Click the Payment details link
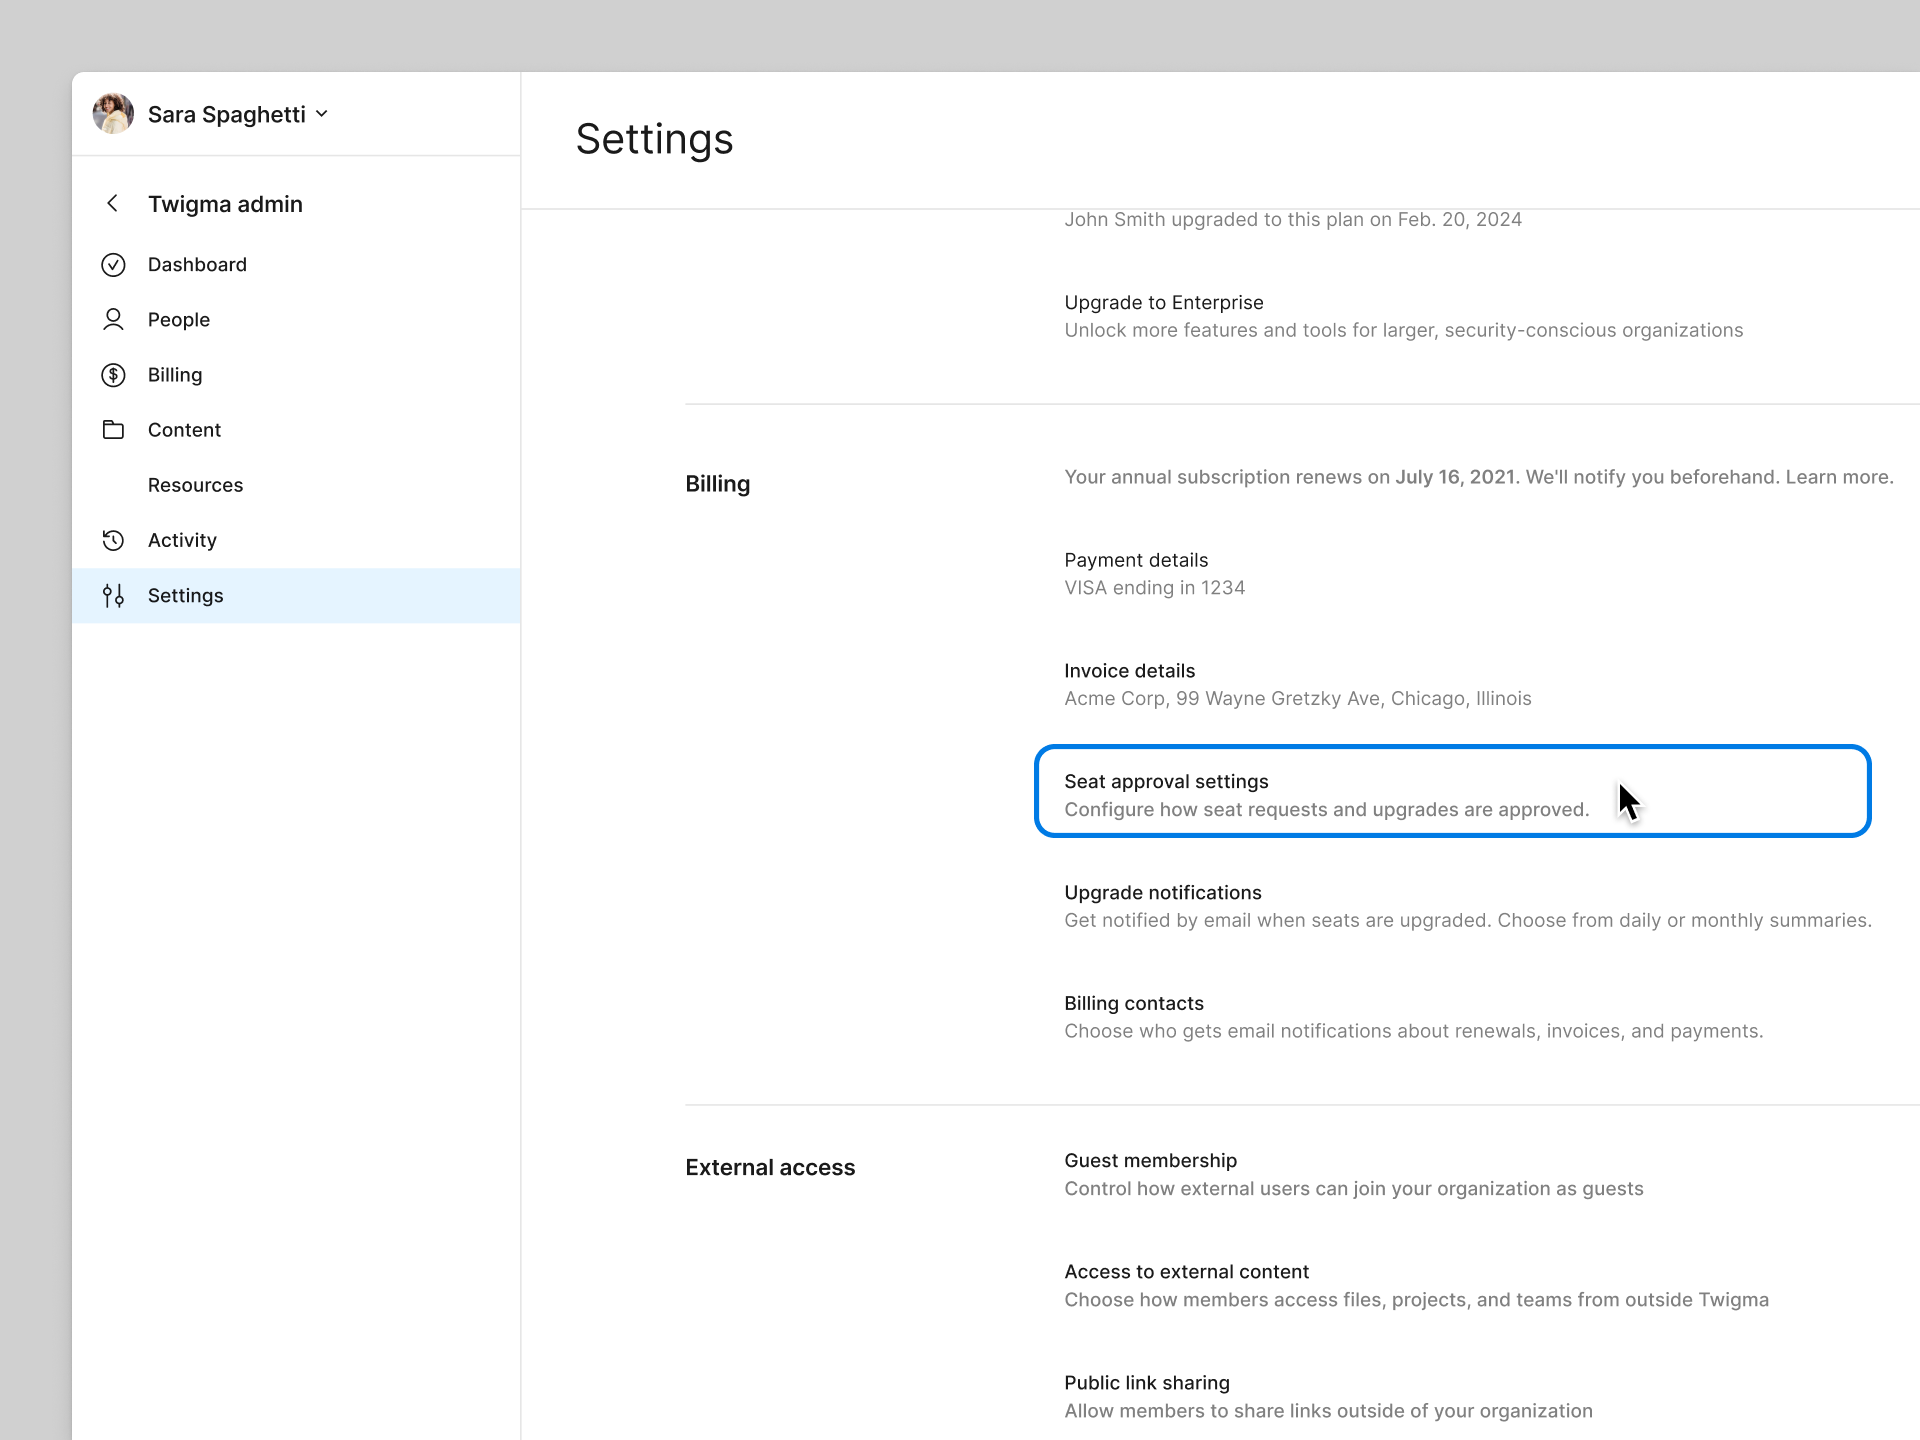This screenshot has width=1920, height=1440. point(1135,560)
